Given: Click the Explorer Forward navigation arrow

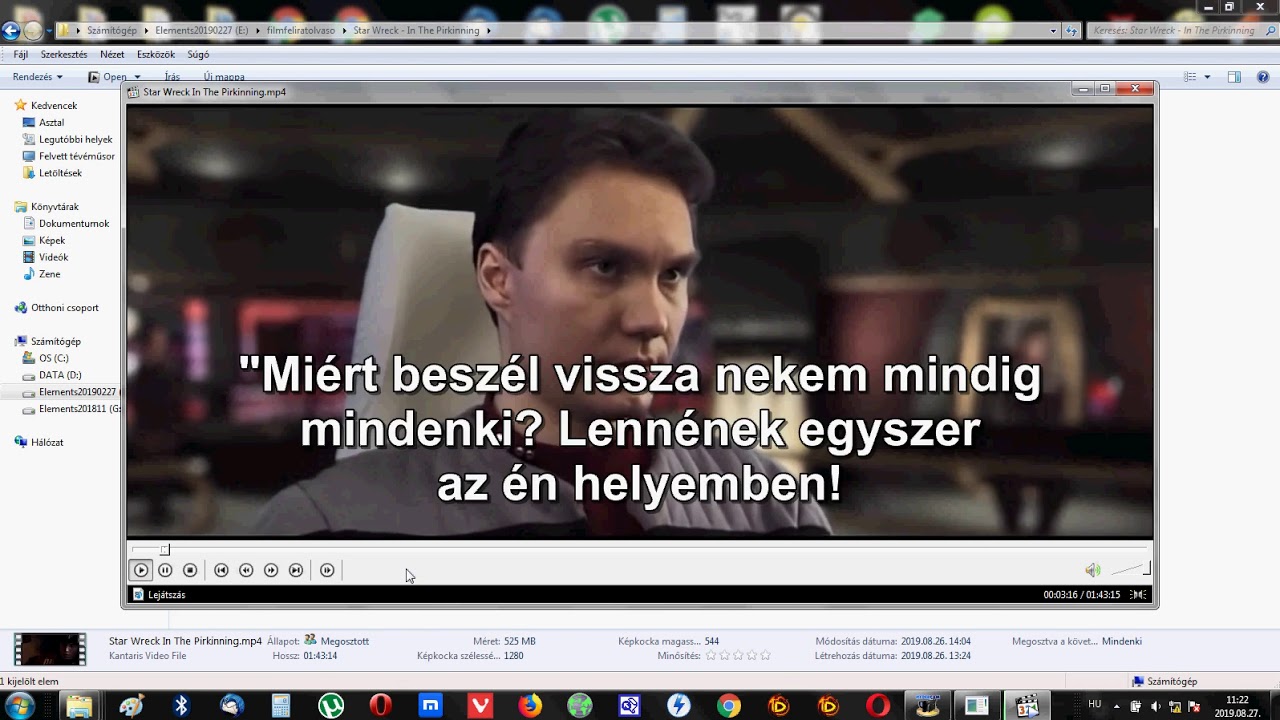Looking at the screenshot, I should tap(33, 31).
